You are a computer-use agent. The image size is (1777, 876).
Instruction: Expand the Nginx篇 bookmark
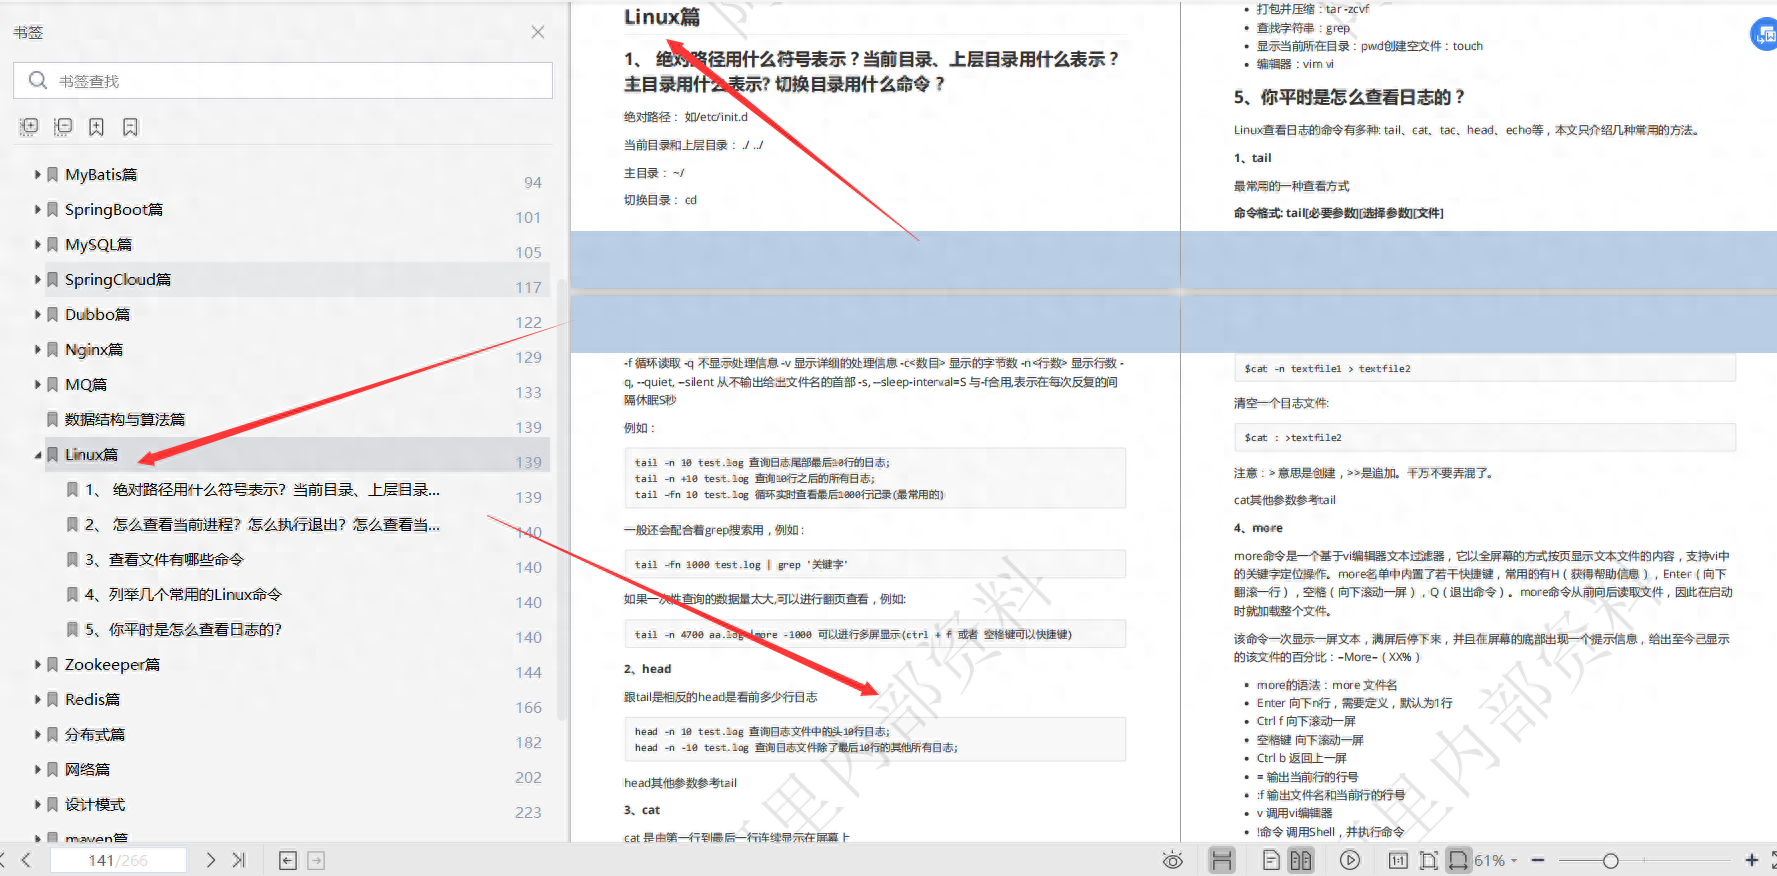38,349
